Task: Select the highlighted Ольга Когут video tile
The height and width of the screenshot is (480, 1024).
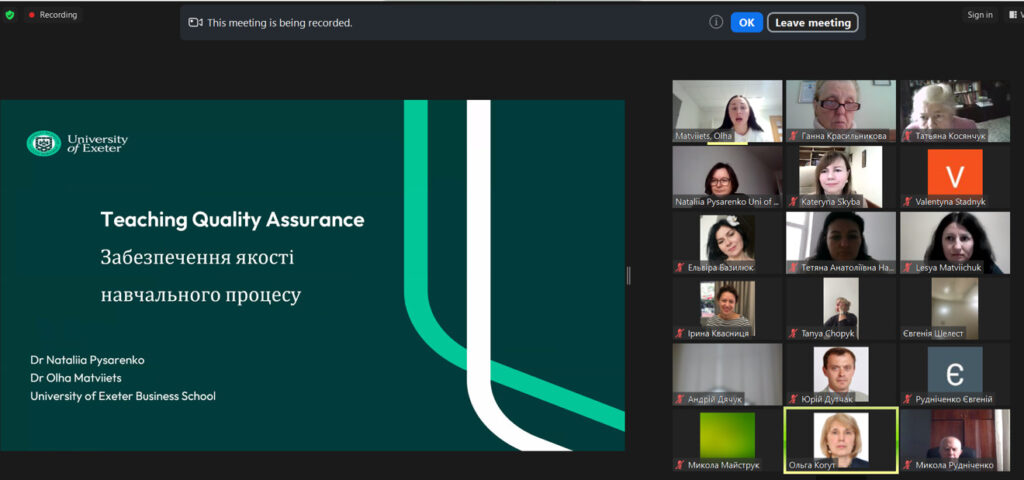Action: [x=840, y=436]
